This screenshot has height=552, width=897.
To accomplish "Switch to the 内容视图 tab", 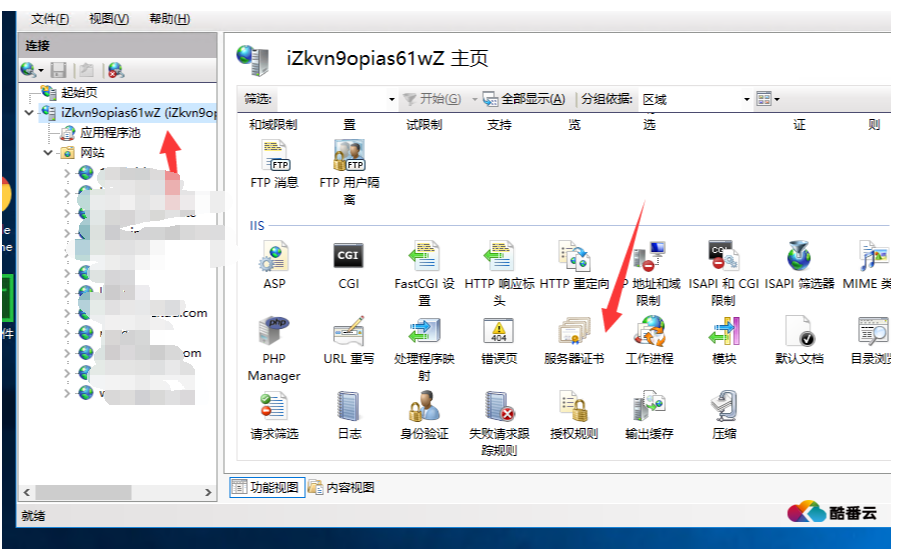I will pos(341,488).
